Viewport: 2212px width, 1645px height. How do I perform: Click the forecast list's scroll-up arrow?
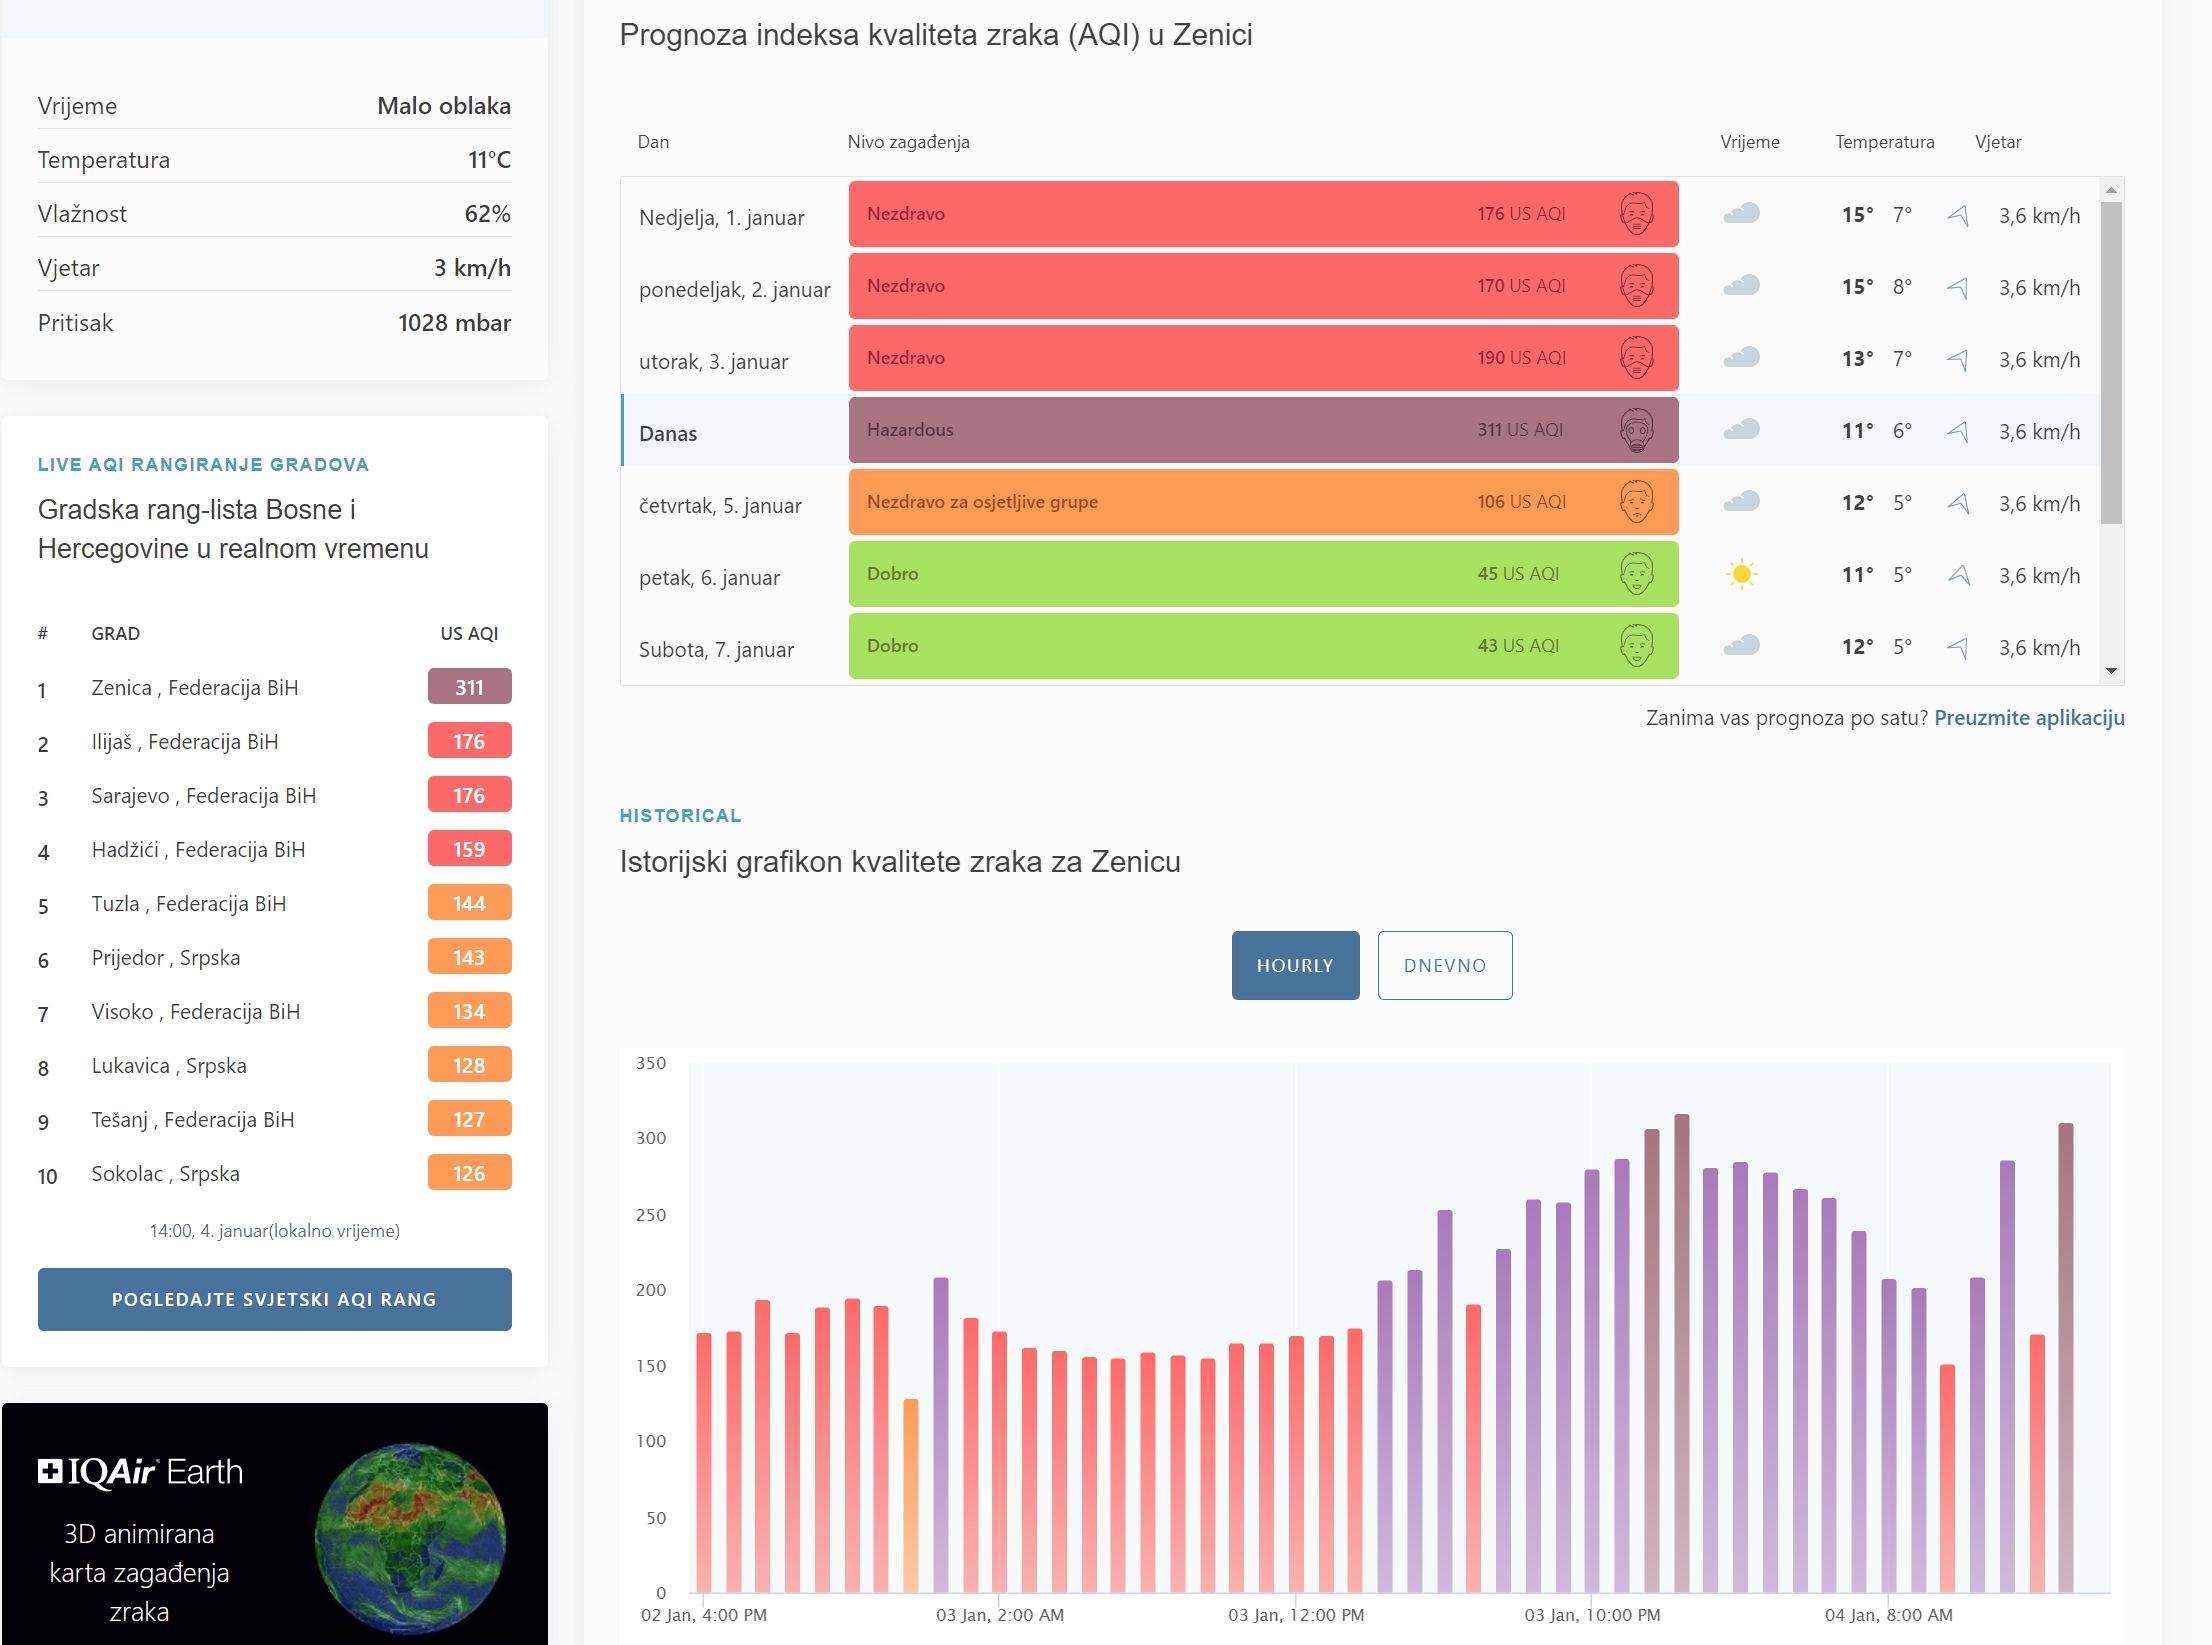(x=2111, y=190)
